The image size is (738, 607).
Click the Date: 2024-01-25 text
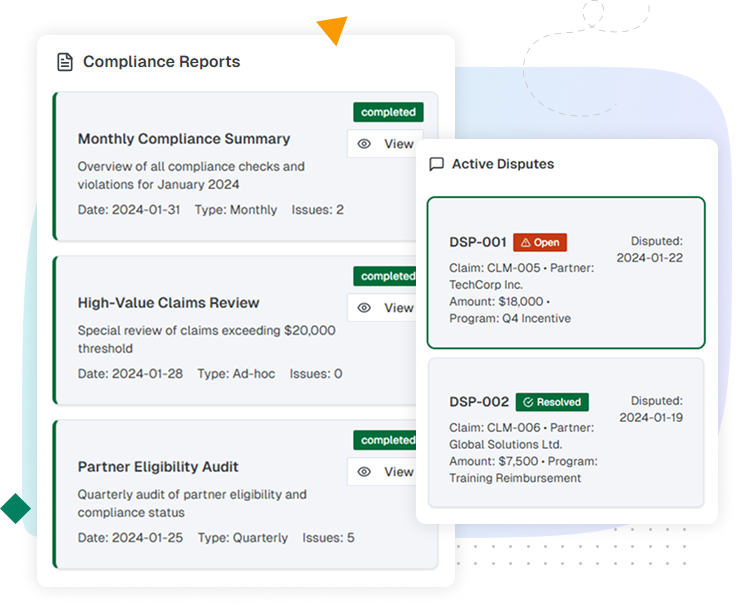pyautogui.click(x=130, y=537)
